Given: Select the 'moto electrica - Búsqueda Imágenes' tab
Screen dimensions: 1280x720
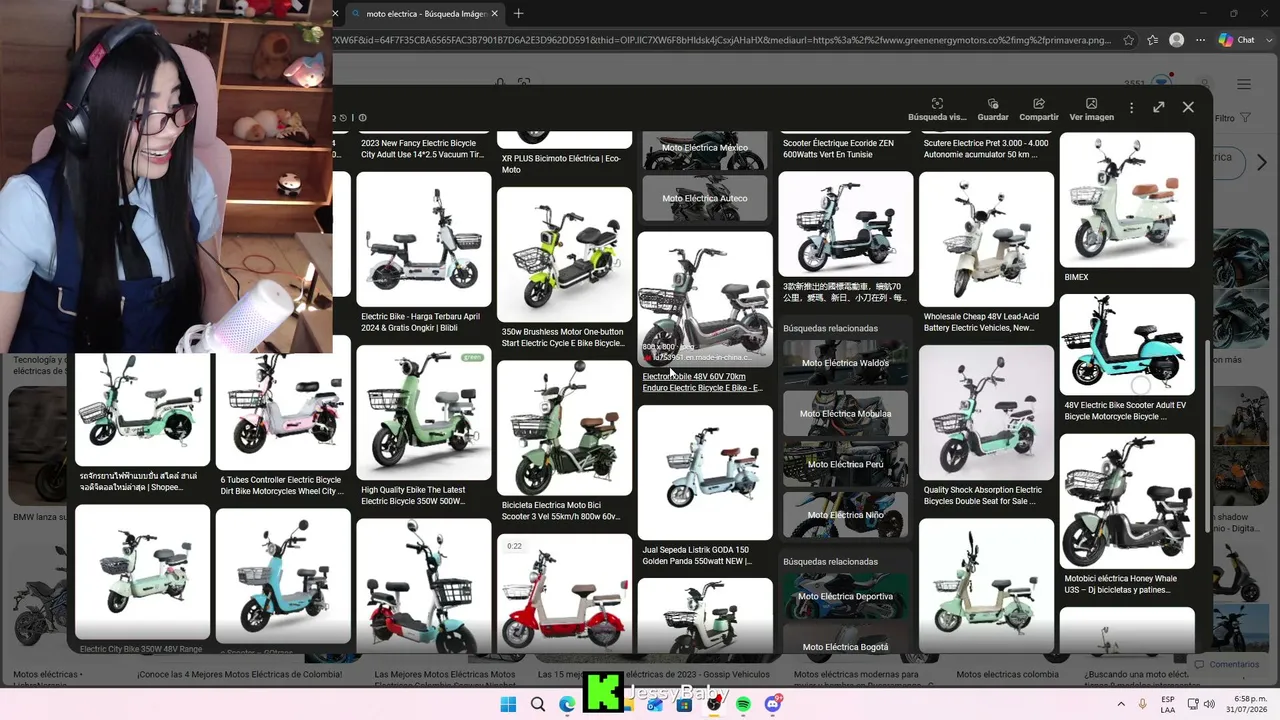Looking at the screenshot, I should (424, 14).
